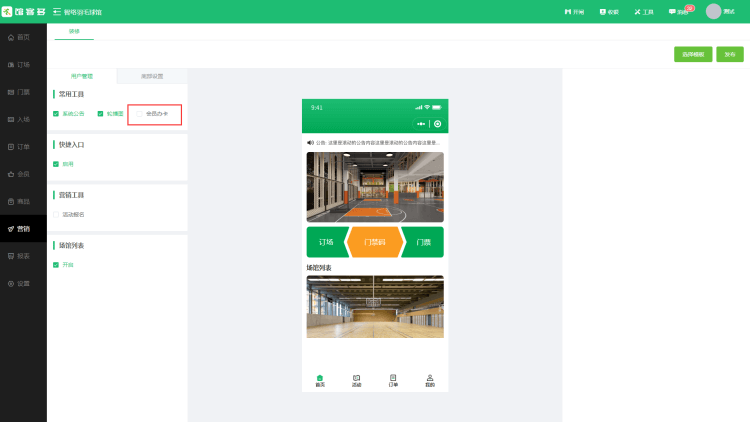
Task: Toggle the sidebar collapse icon in header
Action: 56,11
